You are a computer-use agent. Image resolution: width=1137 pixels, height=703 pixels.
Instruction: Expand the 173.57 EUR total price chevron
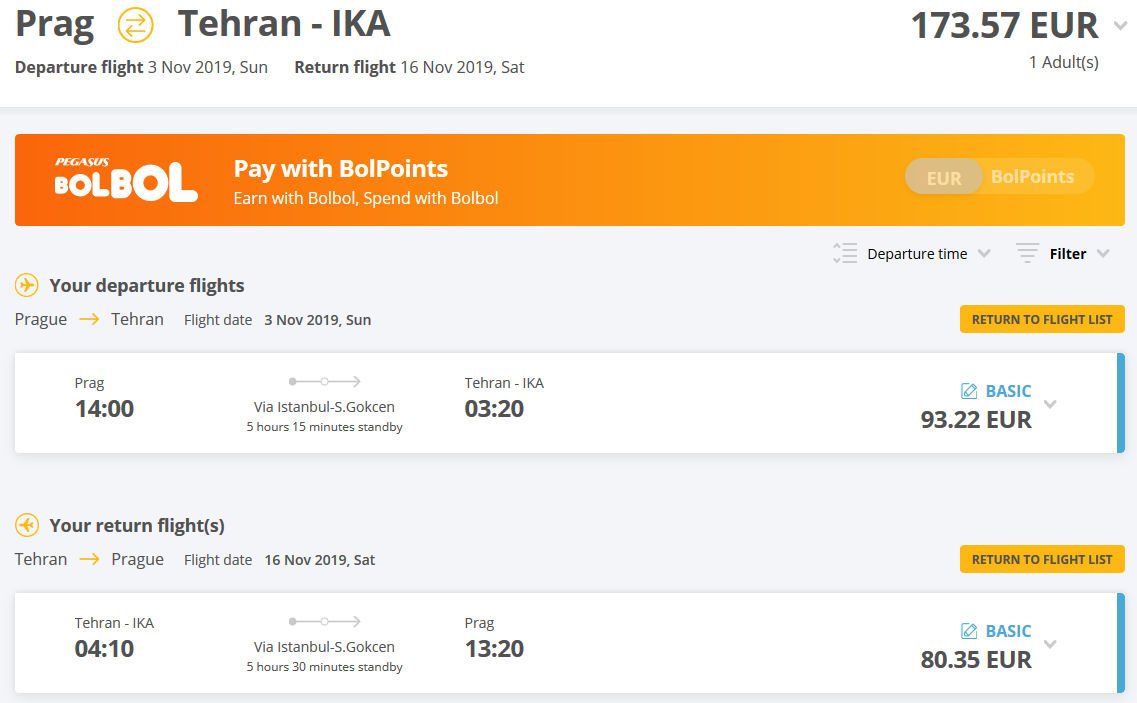pyautogui.click(x=1120, y=26)
